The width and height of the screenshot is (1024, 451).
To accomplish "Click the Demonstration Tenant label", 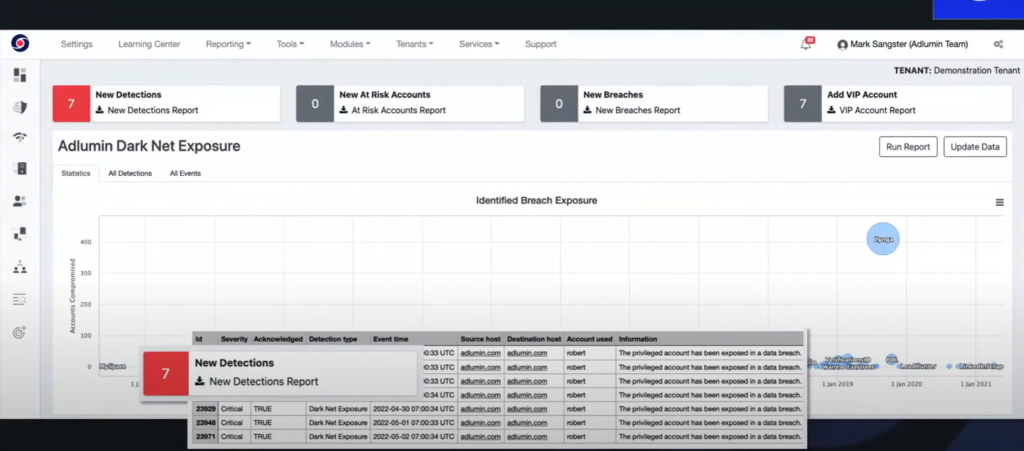I will tap(976, 70).
